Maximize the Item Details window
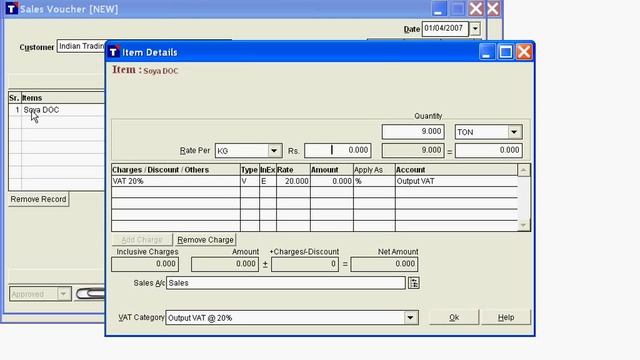This screenshot has height=360, width=640. coord(505,52)
